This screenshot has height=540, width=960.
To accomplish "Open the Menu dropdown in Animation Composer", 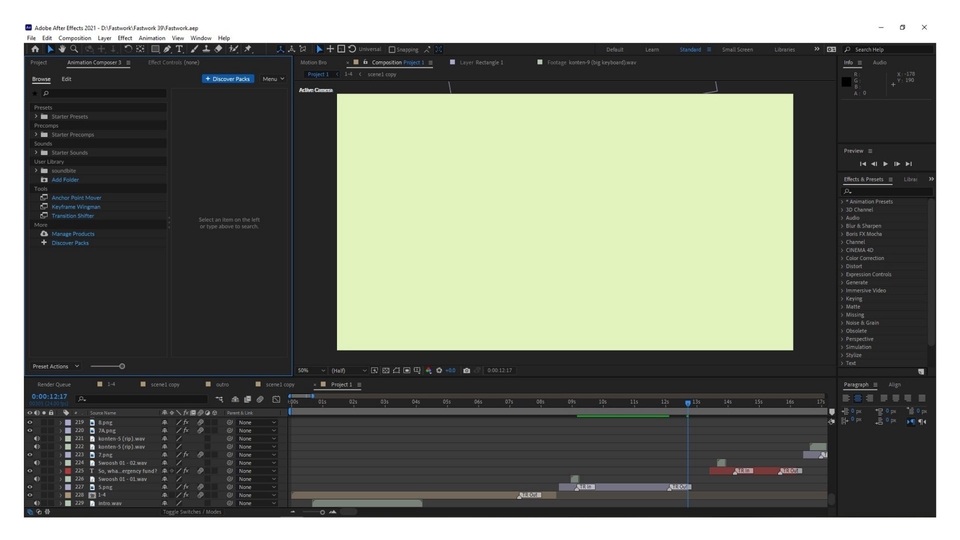I will click(x=273, y=79).
